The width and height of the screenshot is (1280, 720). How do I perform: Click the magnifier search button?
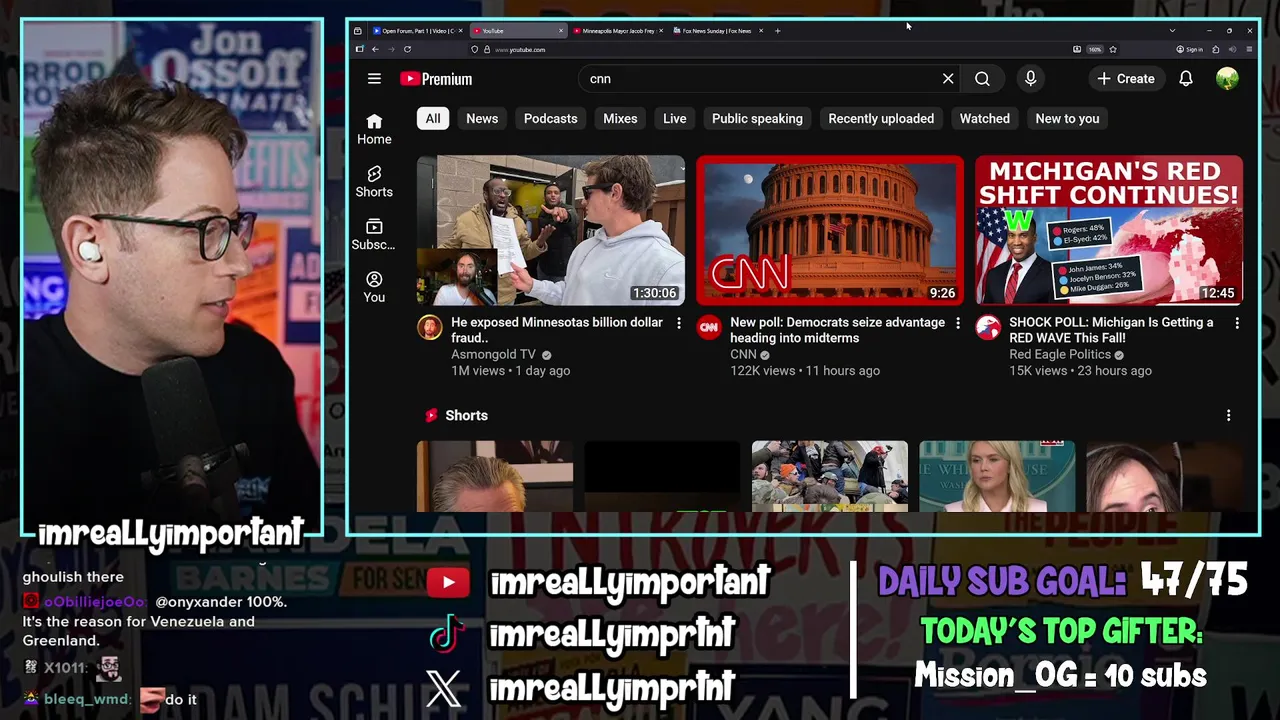pos(982,79)
